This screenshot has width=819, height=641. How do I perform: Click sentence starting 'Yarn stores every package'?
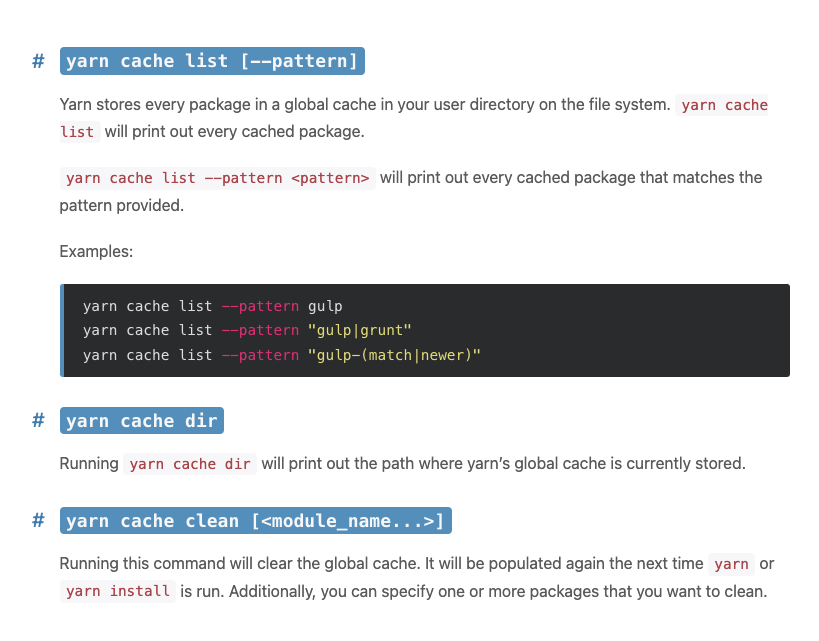pyautogui.click(x=365, y=104)
